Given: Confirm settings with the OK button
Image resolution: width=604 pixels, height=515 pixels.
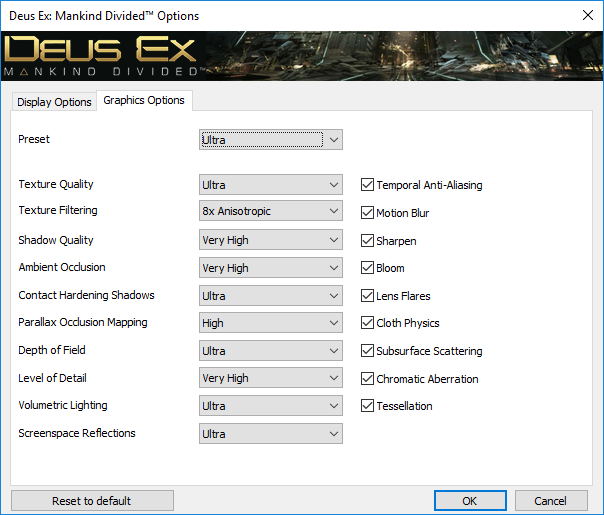Looking at the screenshot, I should click(470, 501).
